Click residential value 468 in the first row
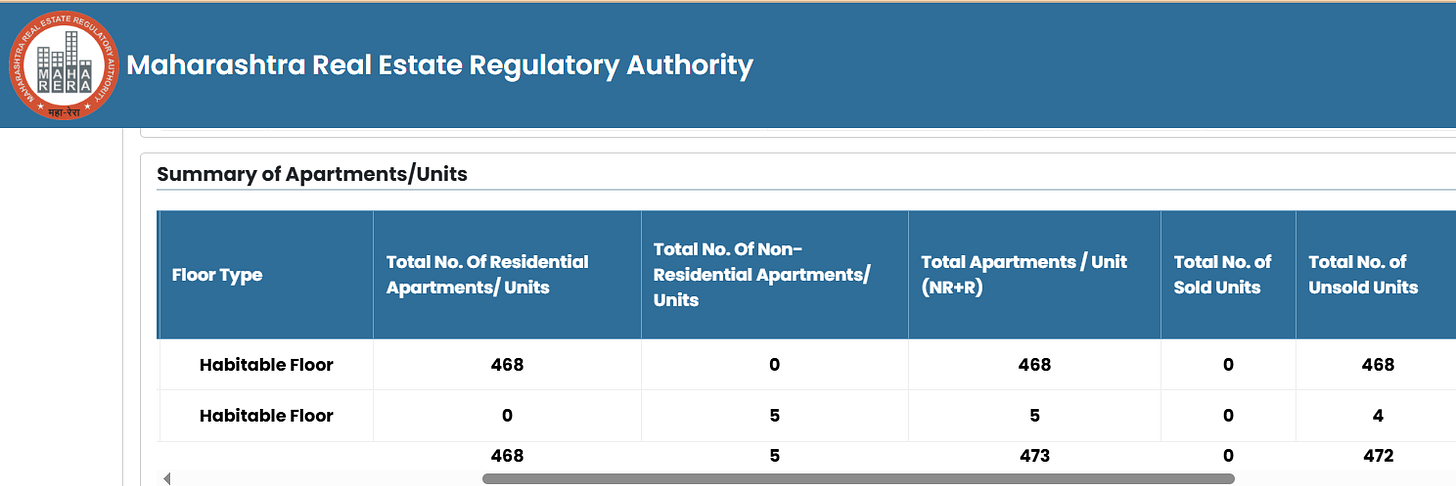This screenshot has height=486, width=1456. pyautogui.click(x=507, y=365)
